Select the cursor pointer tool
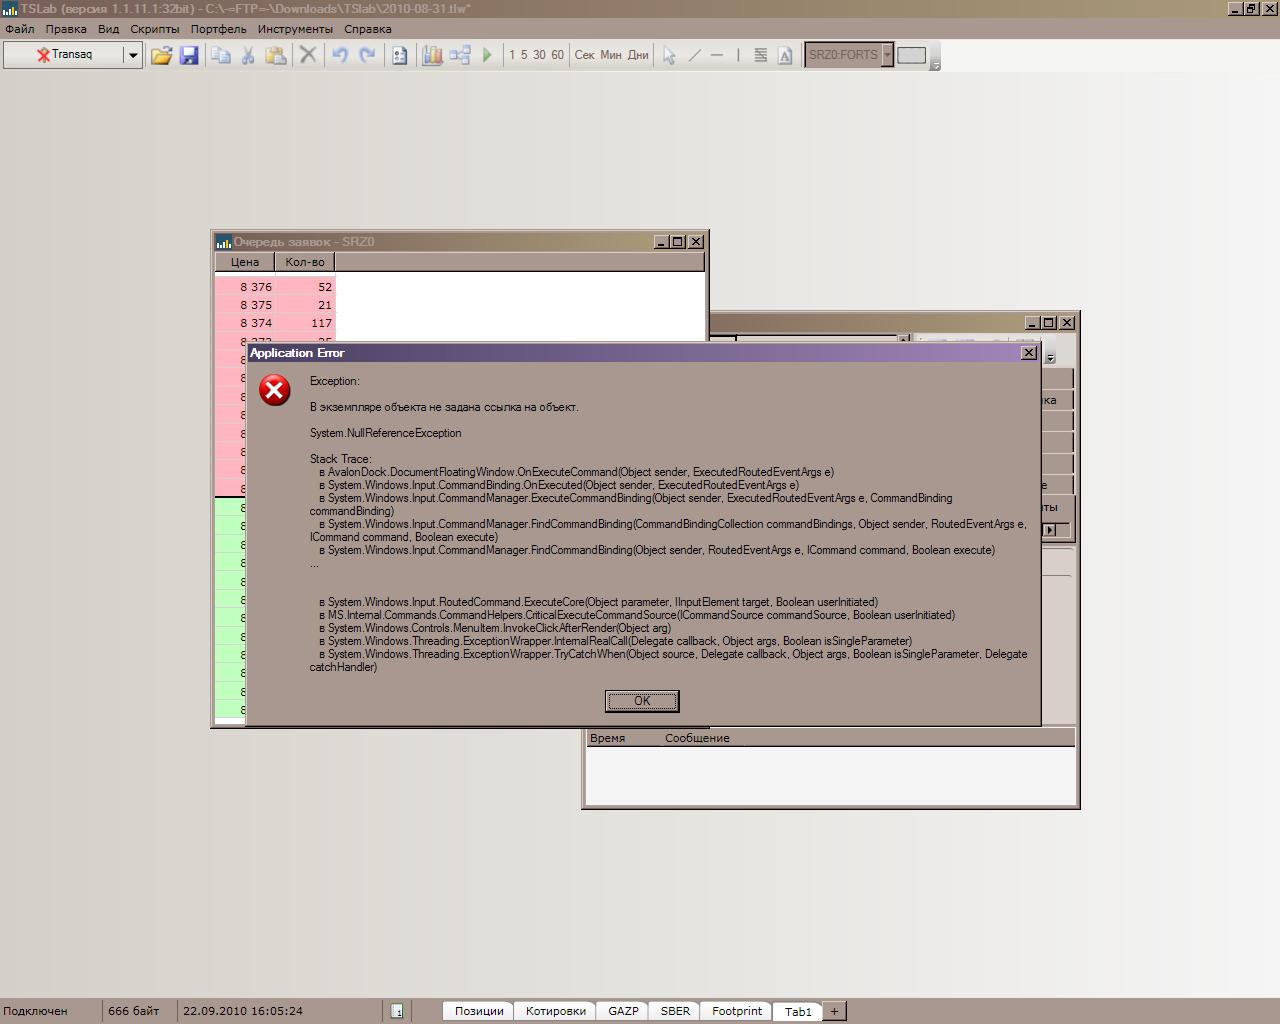The width and height of the screenshot is (1280, 1024). [669, 55]
